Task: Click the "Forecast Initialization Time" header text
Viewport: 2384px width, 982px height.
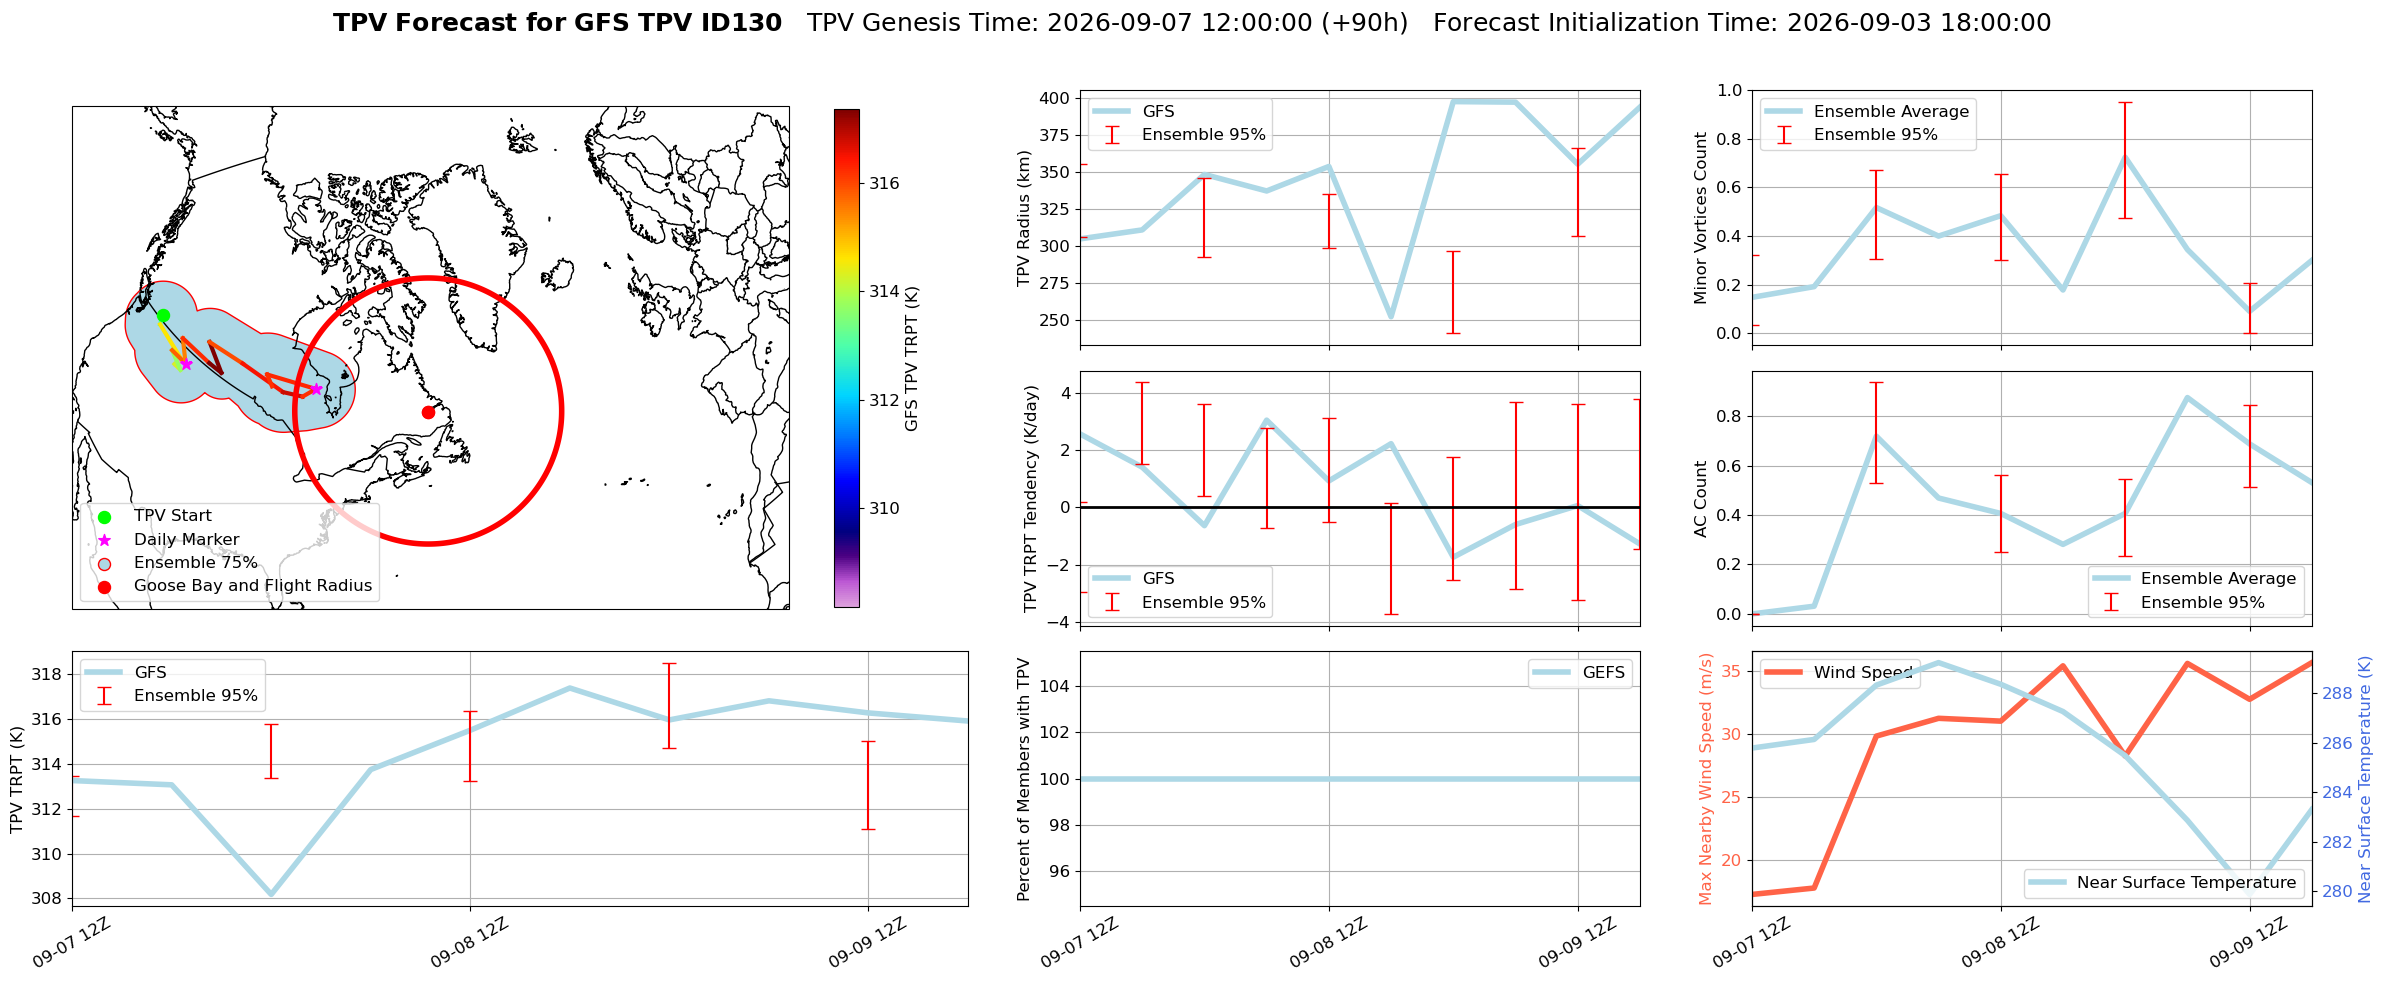Action: point(1742,23)
